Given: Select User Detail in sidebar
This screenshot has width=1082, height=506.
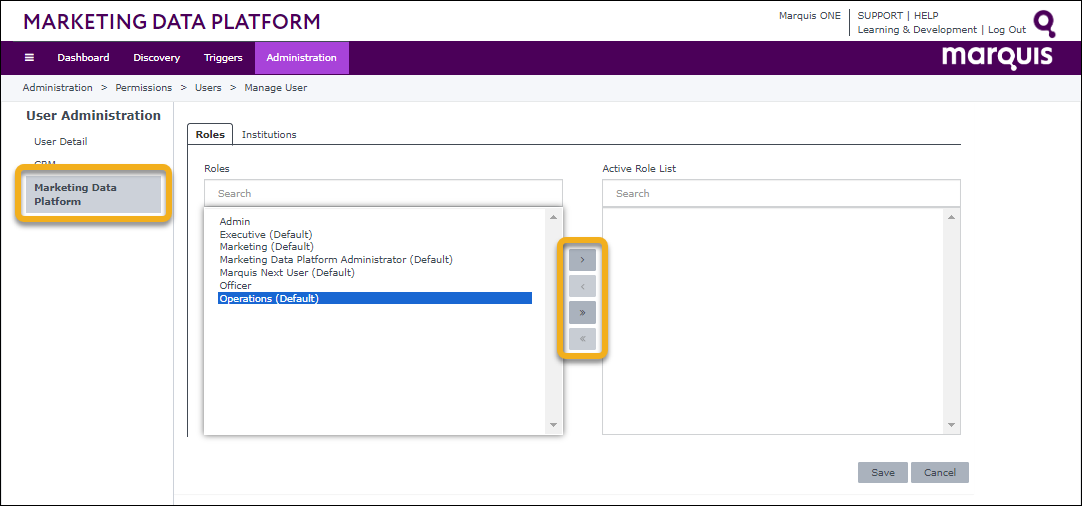Looking at the screenshot, I should point(60,141).
